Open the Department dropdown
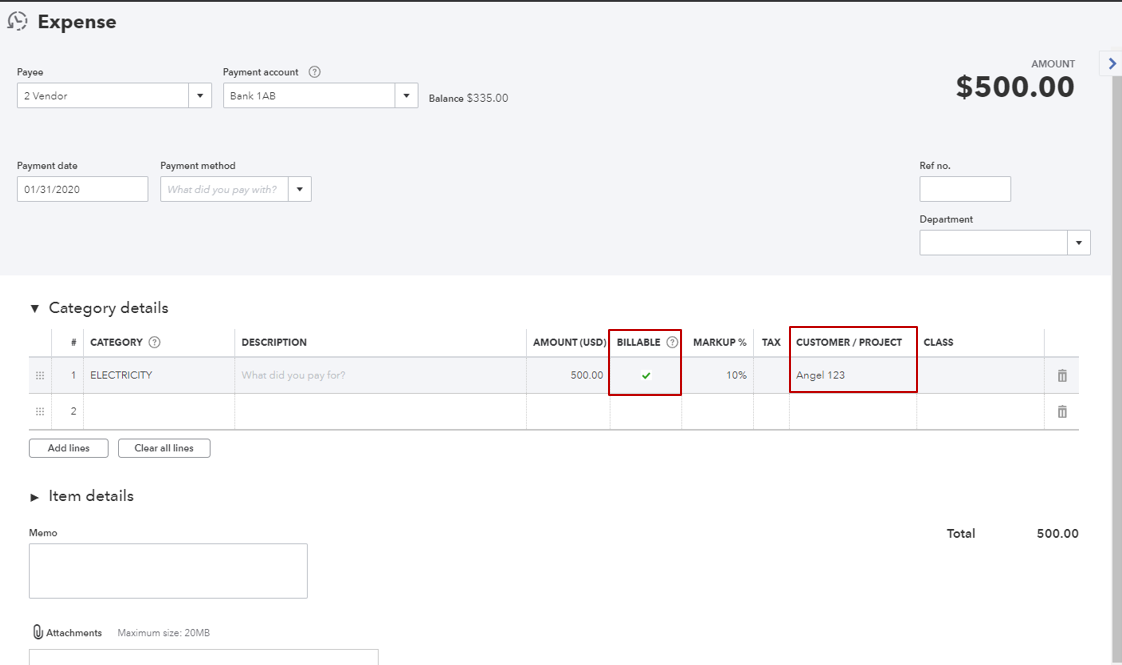1122x665 pixels. (x=1079, y=242)
